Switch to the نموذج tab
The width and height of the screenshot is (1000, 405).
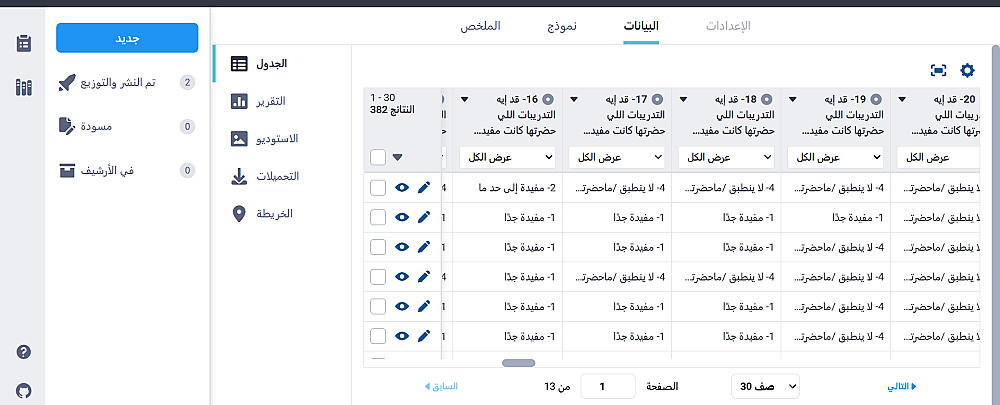pos(560,25)
